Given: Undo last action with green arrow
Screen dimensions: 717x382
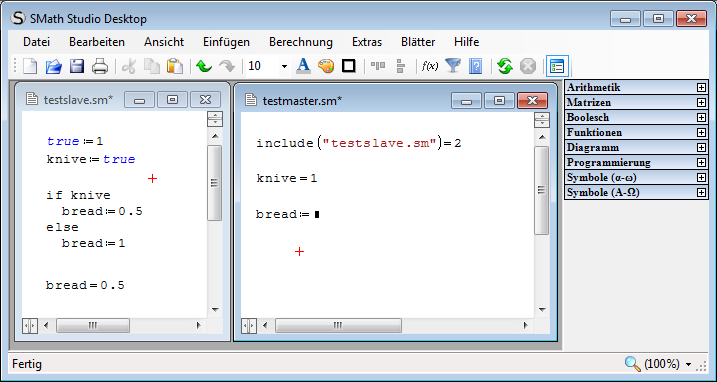Looking at the screenshot, I should [x=204, y=66].
